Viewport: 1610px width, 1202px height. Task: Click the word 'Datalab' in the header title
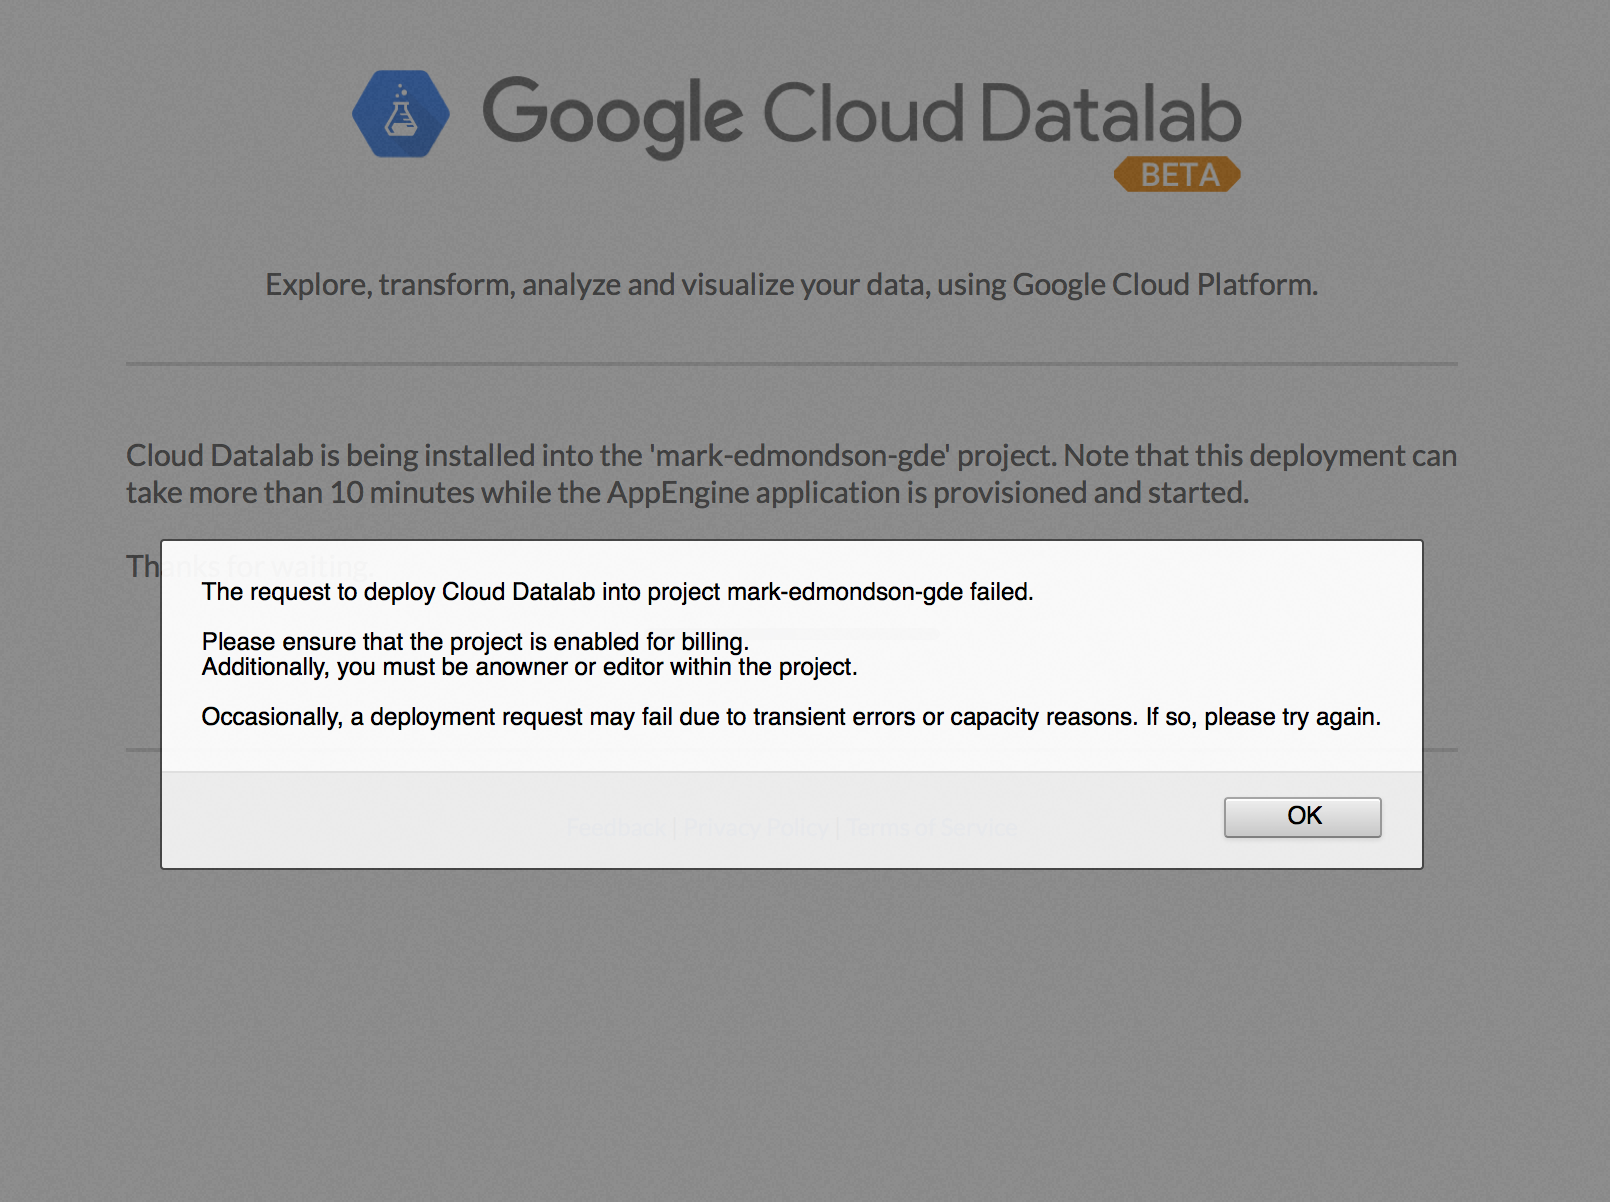point(1110,114)
